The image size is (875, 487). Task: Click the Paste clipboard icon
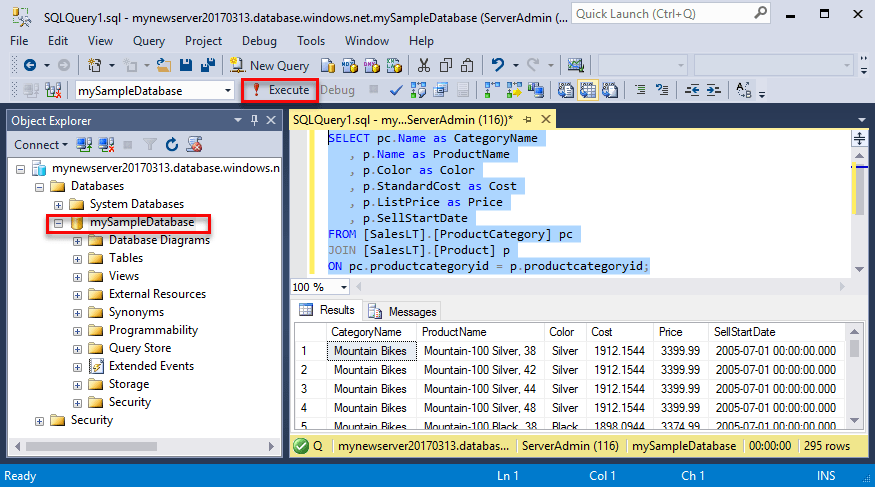coord(467,66)
